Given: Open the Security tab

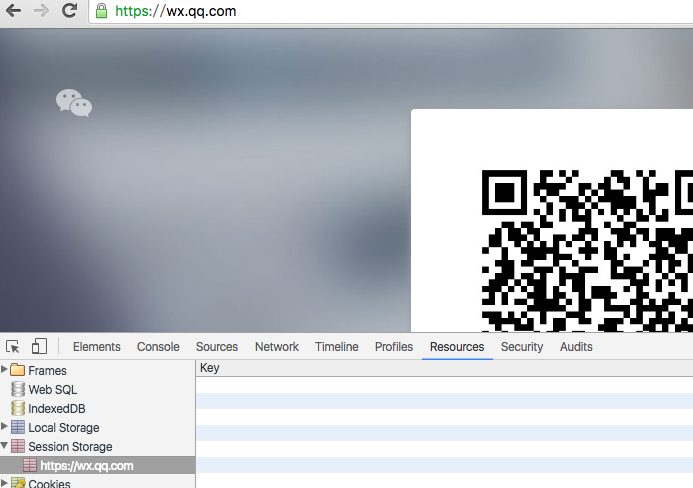Looking at the screenshot, I should tap(522, 347).
